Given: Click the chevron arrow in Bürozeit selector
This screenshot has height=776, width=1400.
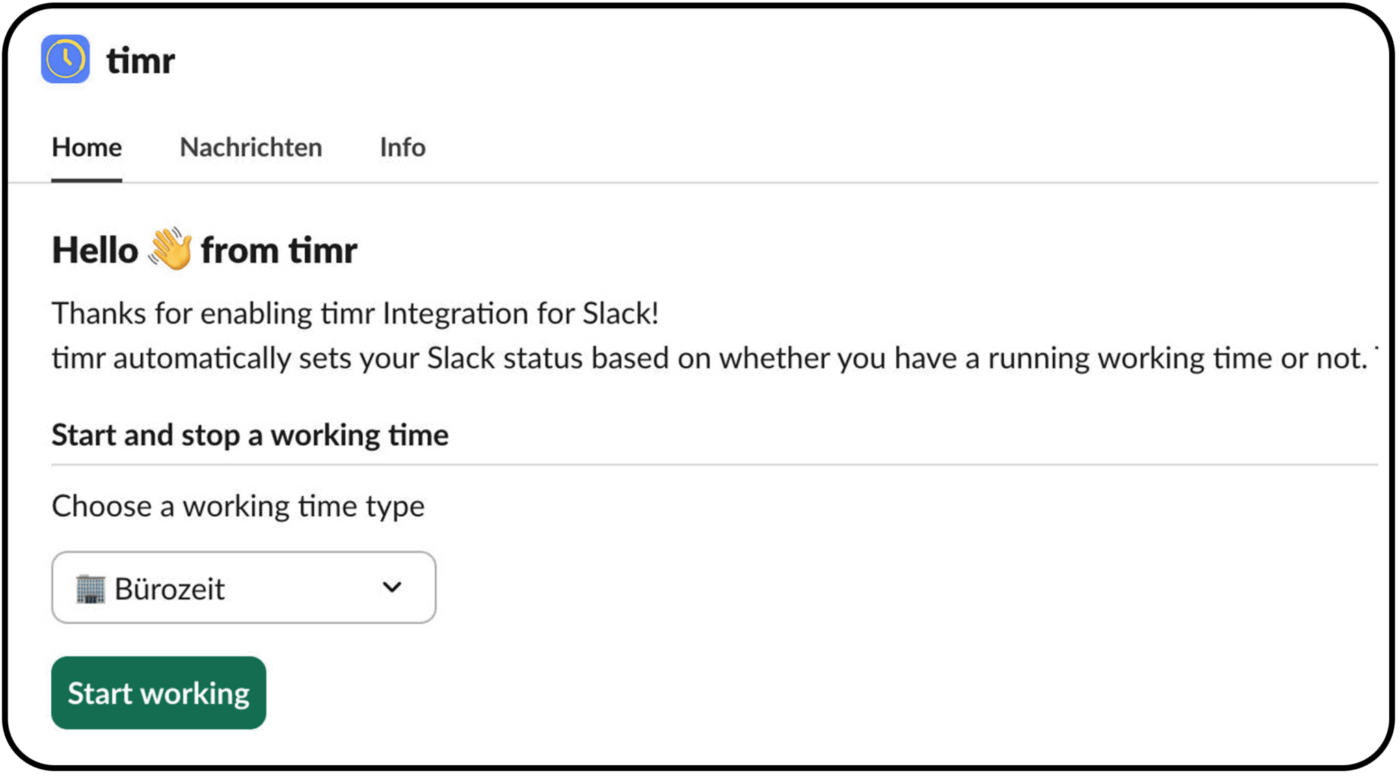Looking at the screenshot, I should pyautogui.click(x=392, y=588).
